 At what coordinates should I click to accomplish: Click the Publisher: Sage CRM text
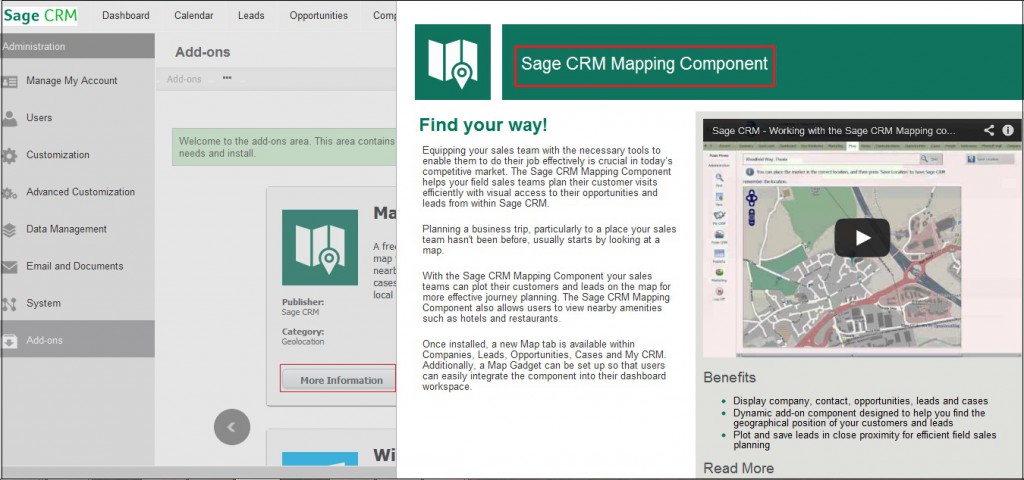pos(303,307)
